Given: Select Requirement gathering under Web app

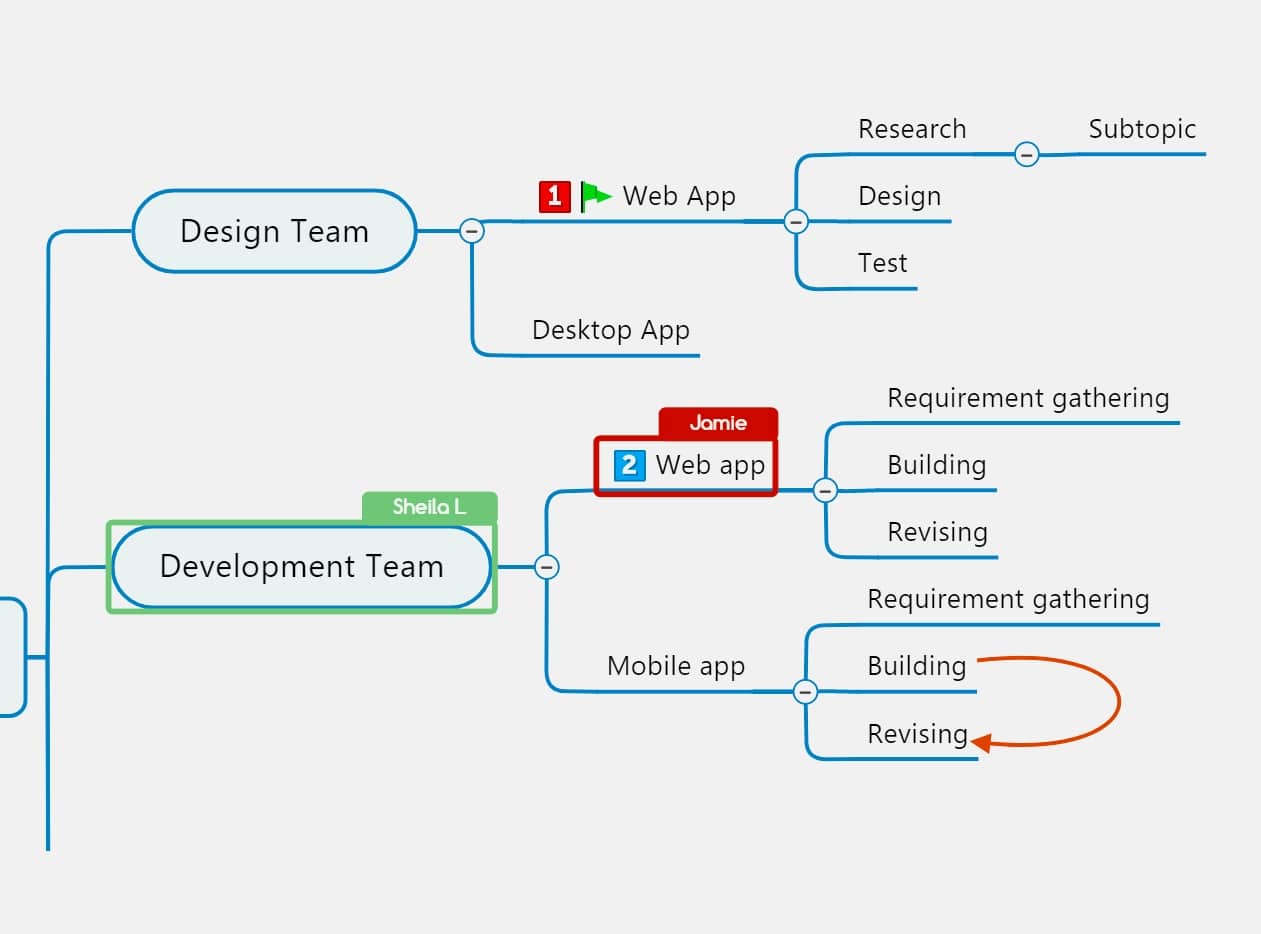Looking at the screenshot, I should (1028, 398).
